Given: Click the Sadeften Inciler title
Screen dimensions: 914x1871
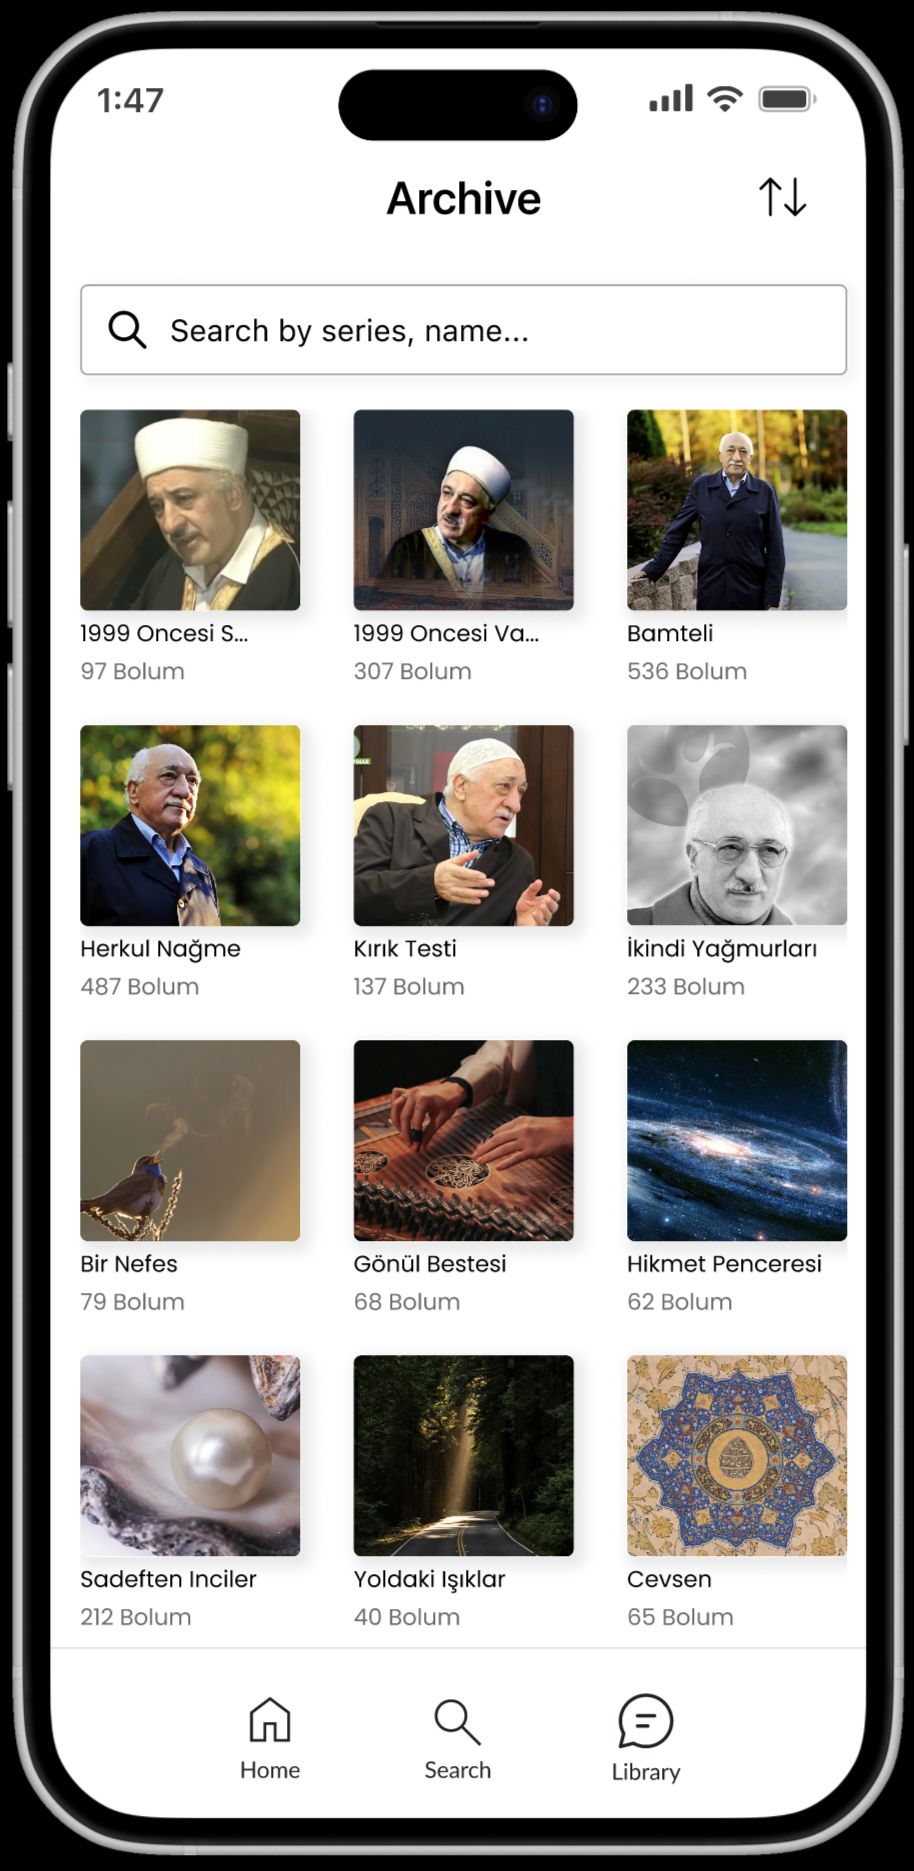Looking at the screenshot, I should coord(168,1579).
